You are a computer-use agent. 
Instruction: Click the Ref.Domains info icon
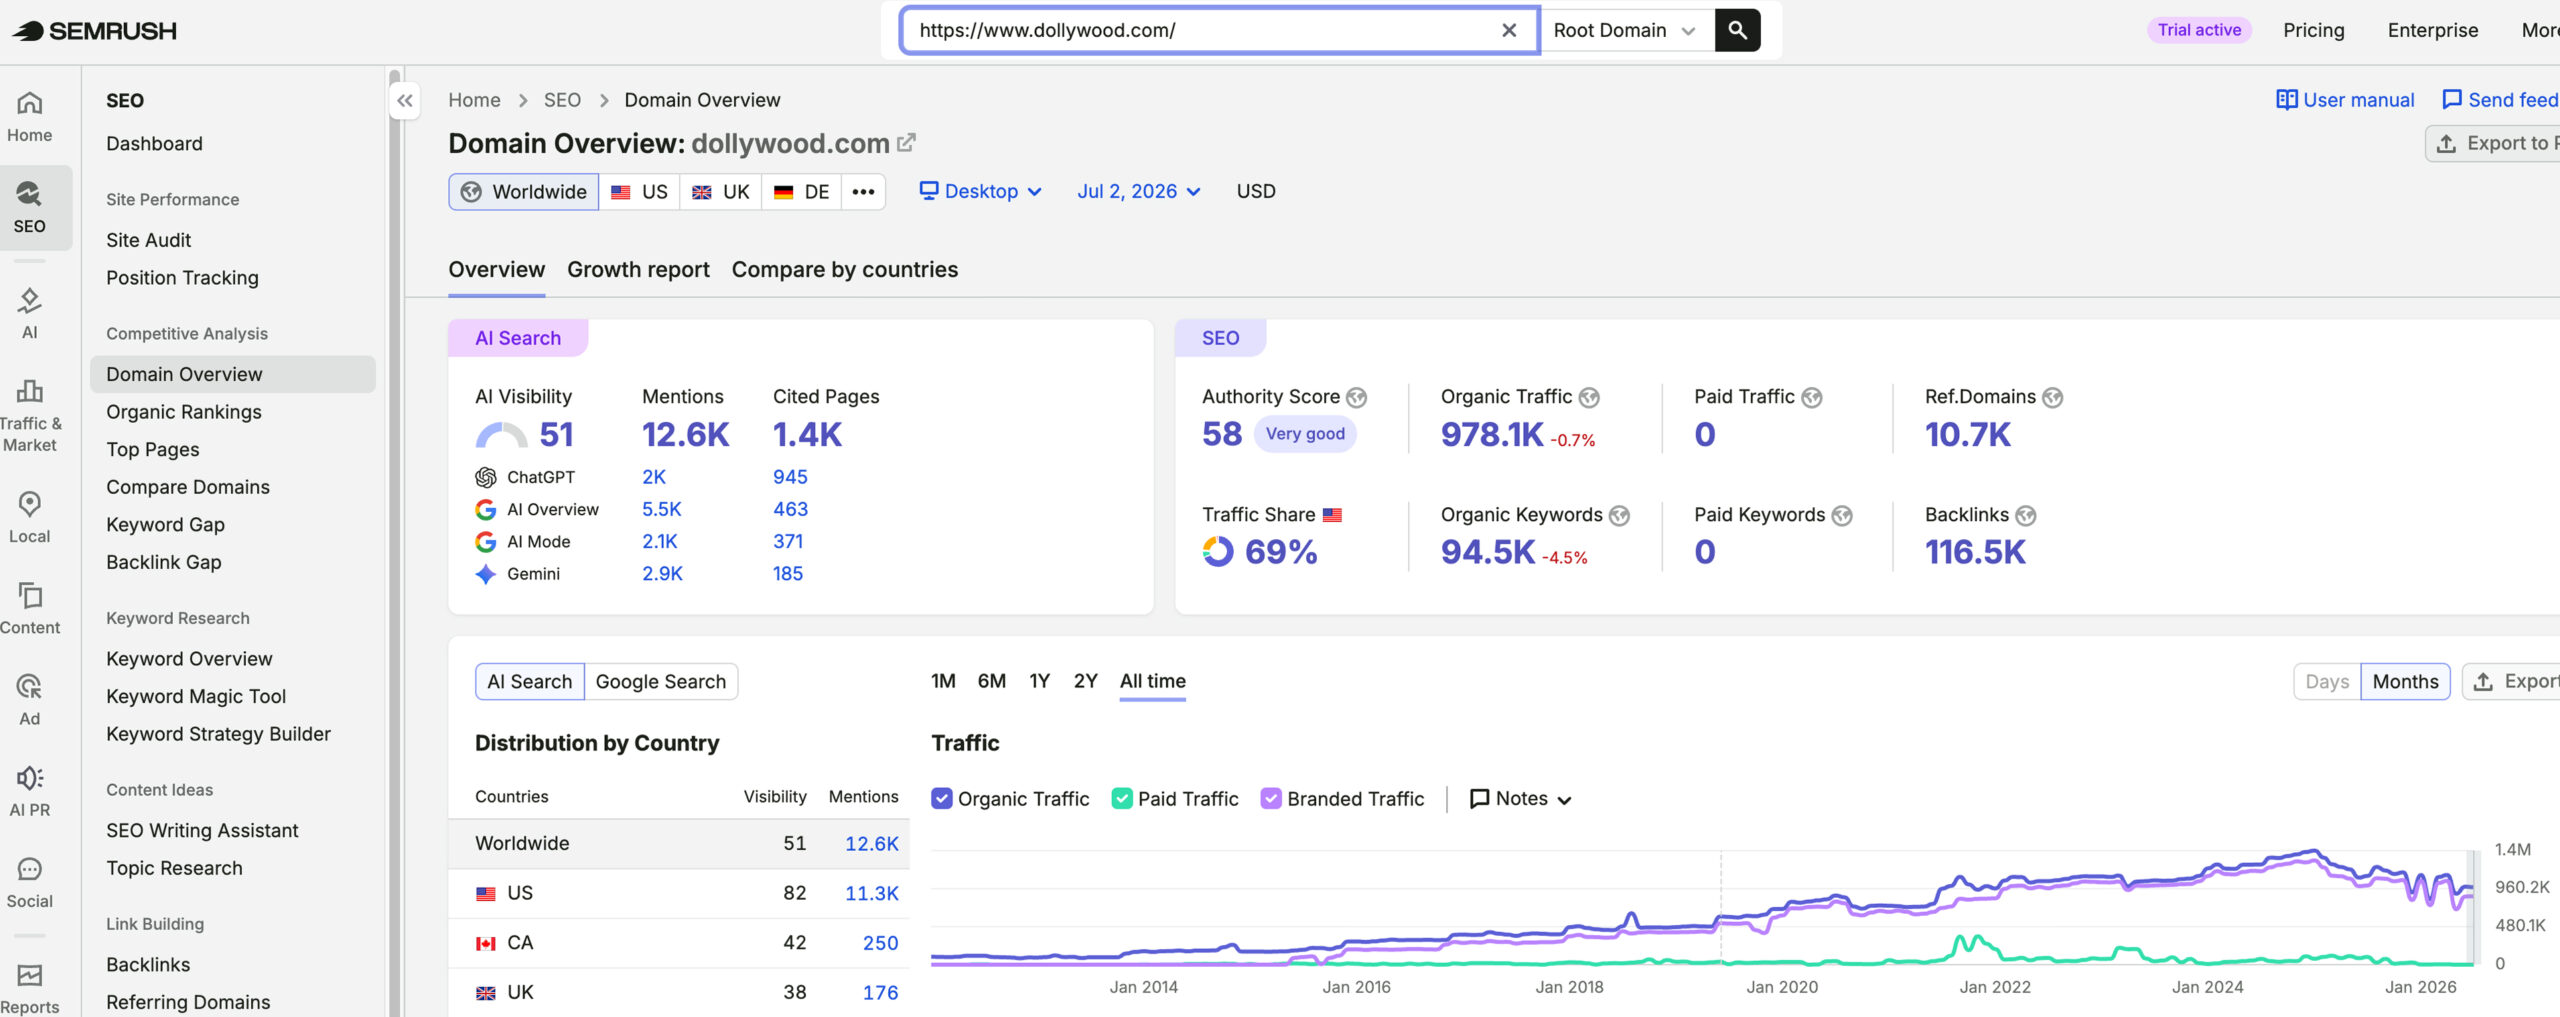pyautogui.click(x=2052, y=398)
